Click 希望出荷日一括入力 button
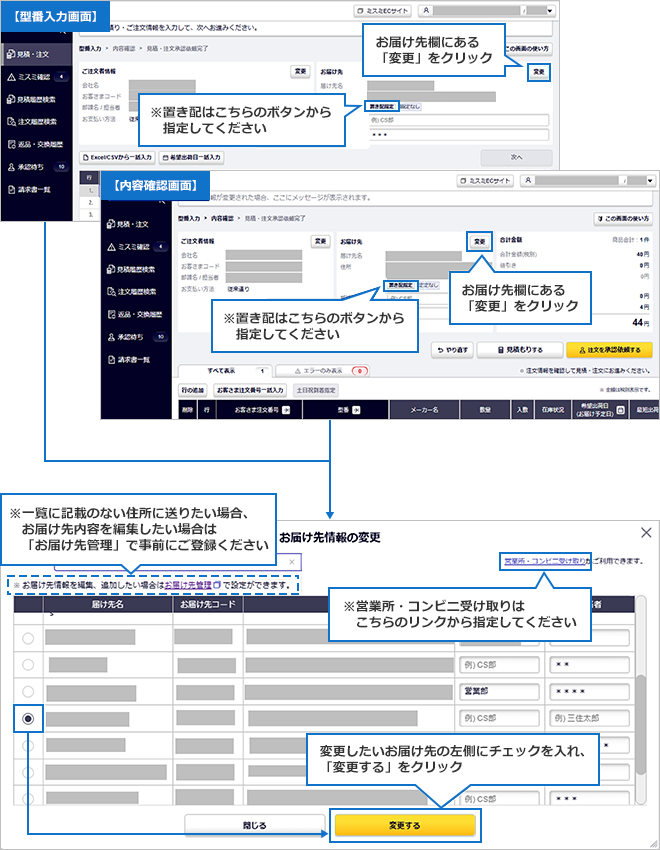This screenshot has width=660, height=850. [191, 157]
